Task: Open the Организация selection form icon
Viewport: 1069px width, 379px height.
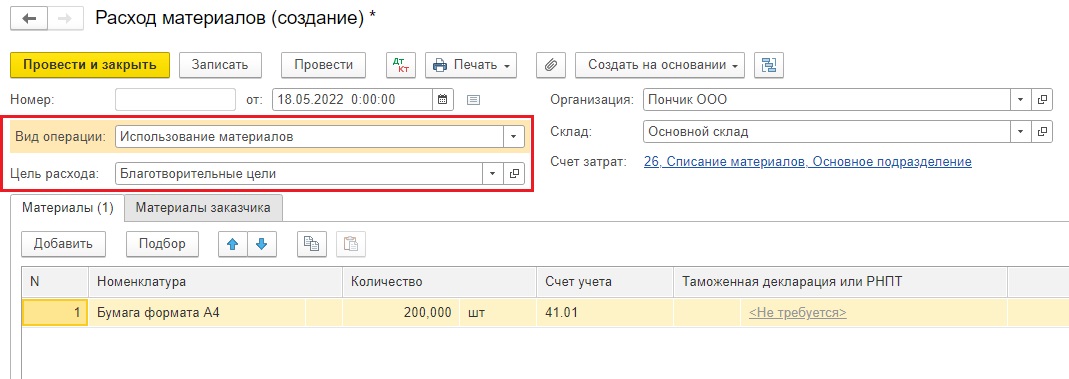Action: coord(1041,100)
